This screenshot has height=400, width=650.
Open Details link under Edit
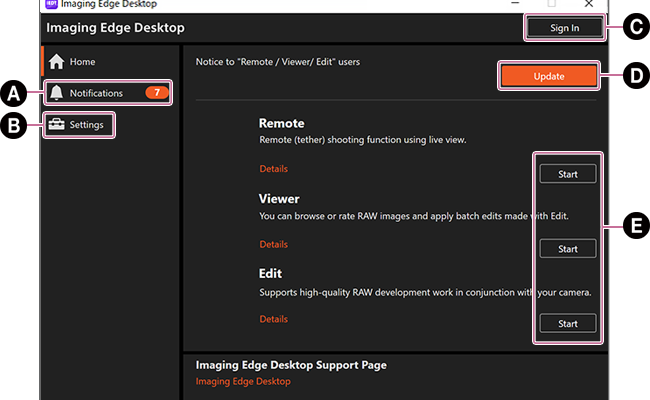pos(274,319)
